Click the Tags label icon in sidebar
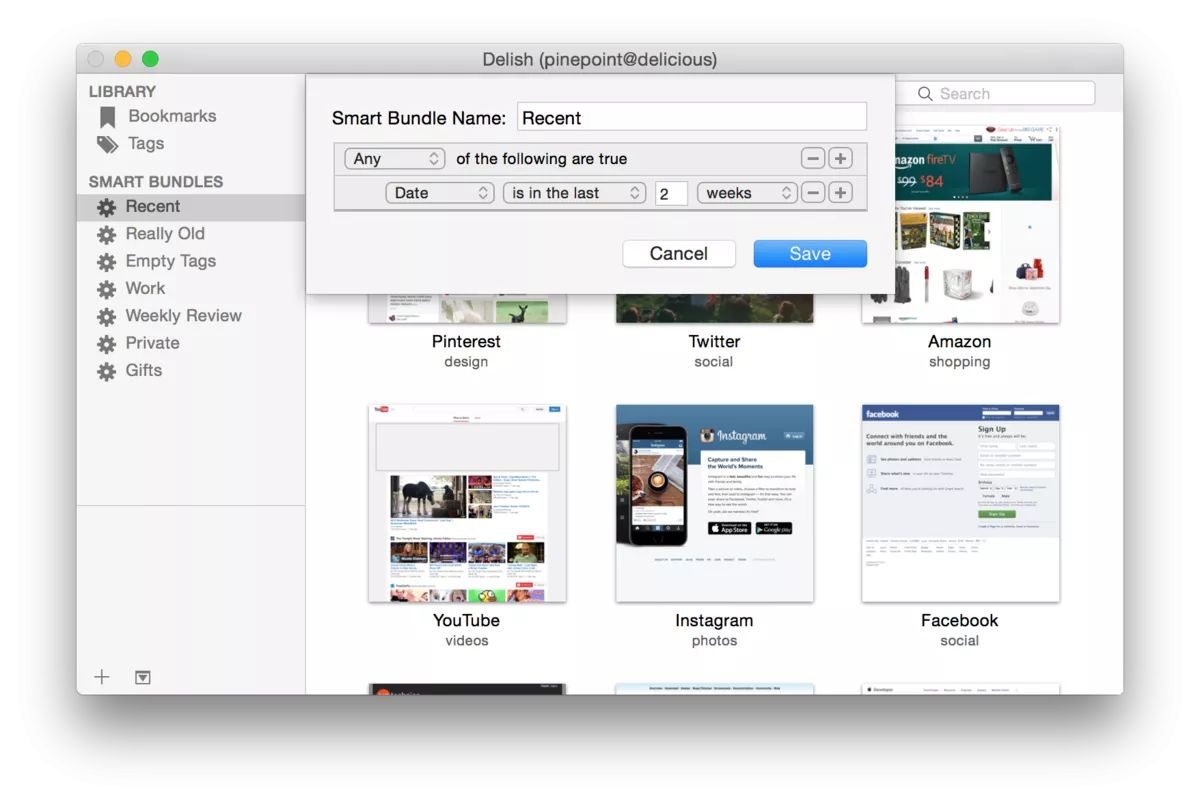This screenshot has width=1200, height=804. (x=107, y=145)
